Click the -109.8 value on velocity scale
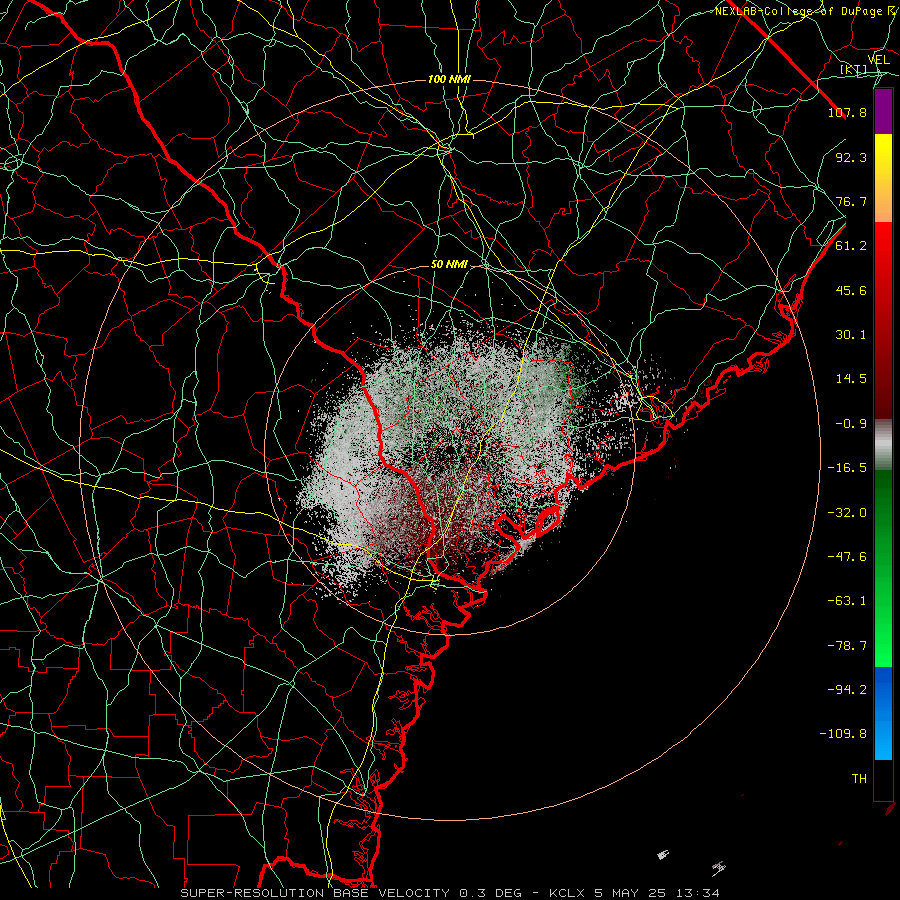This screenshot has width=900, height=900. click(843, 734)
